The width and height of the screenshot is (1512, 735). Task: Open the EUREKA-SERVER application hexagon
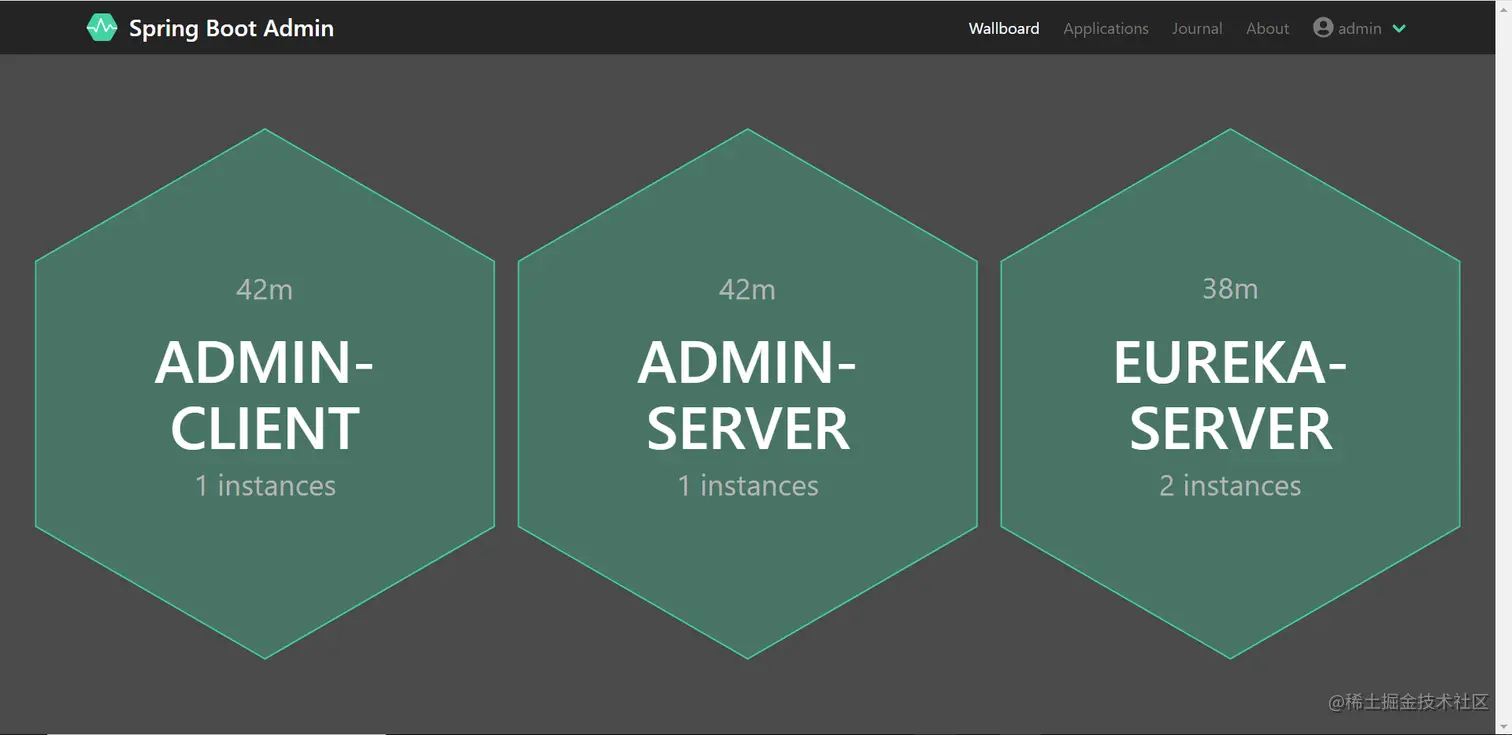click(1230, 394)
